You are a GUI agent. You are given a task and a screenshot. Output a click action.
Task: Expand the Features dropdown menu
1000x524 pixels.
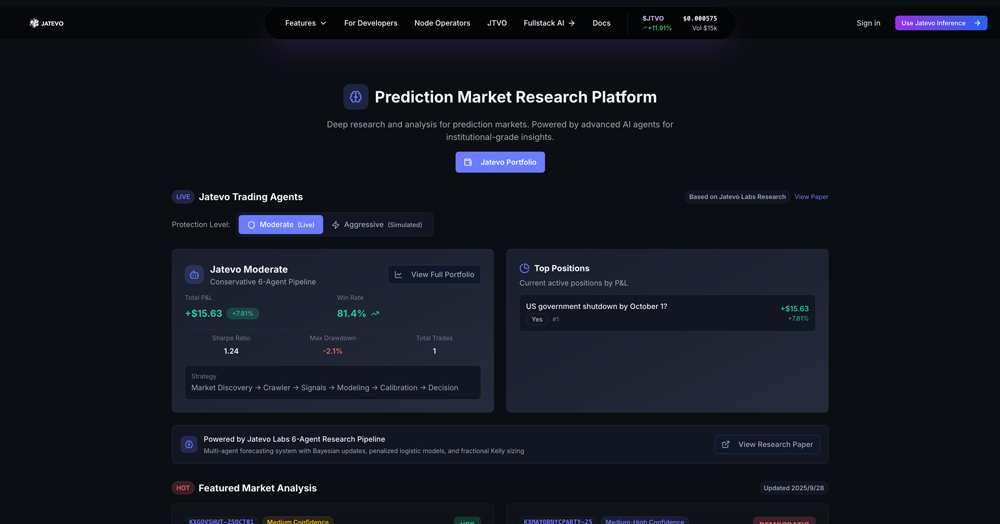[x=305, y=23]
